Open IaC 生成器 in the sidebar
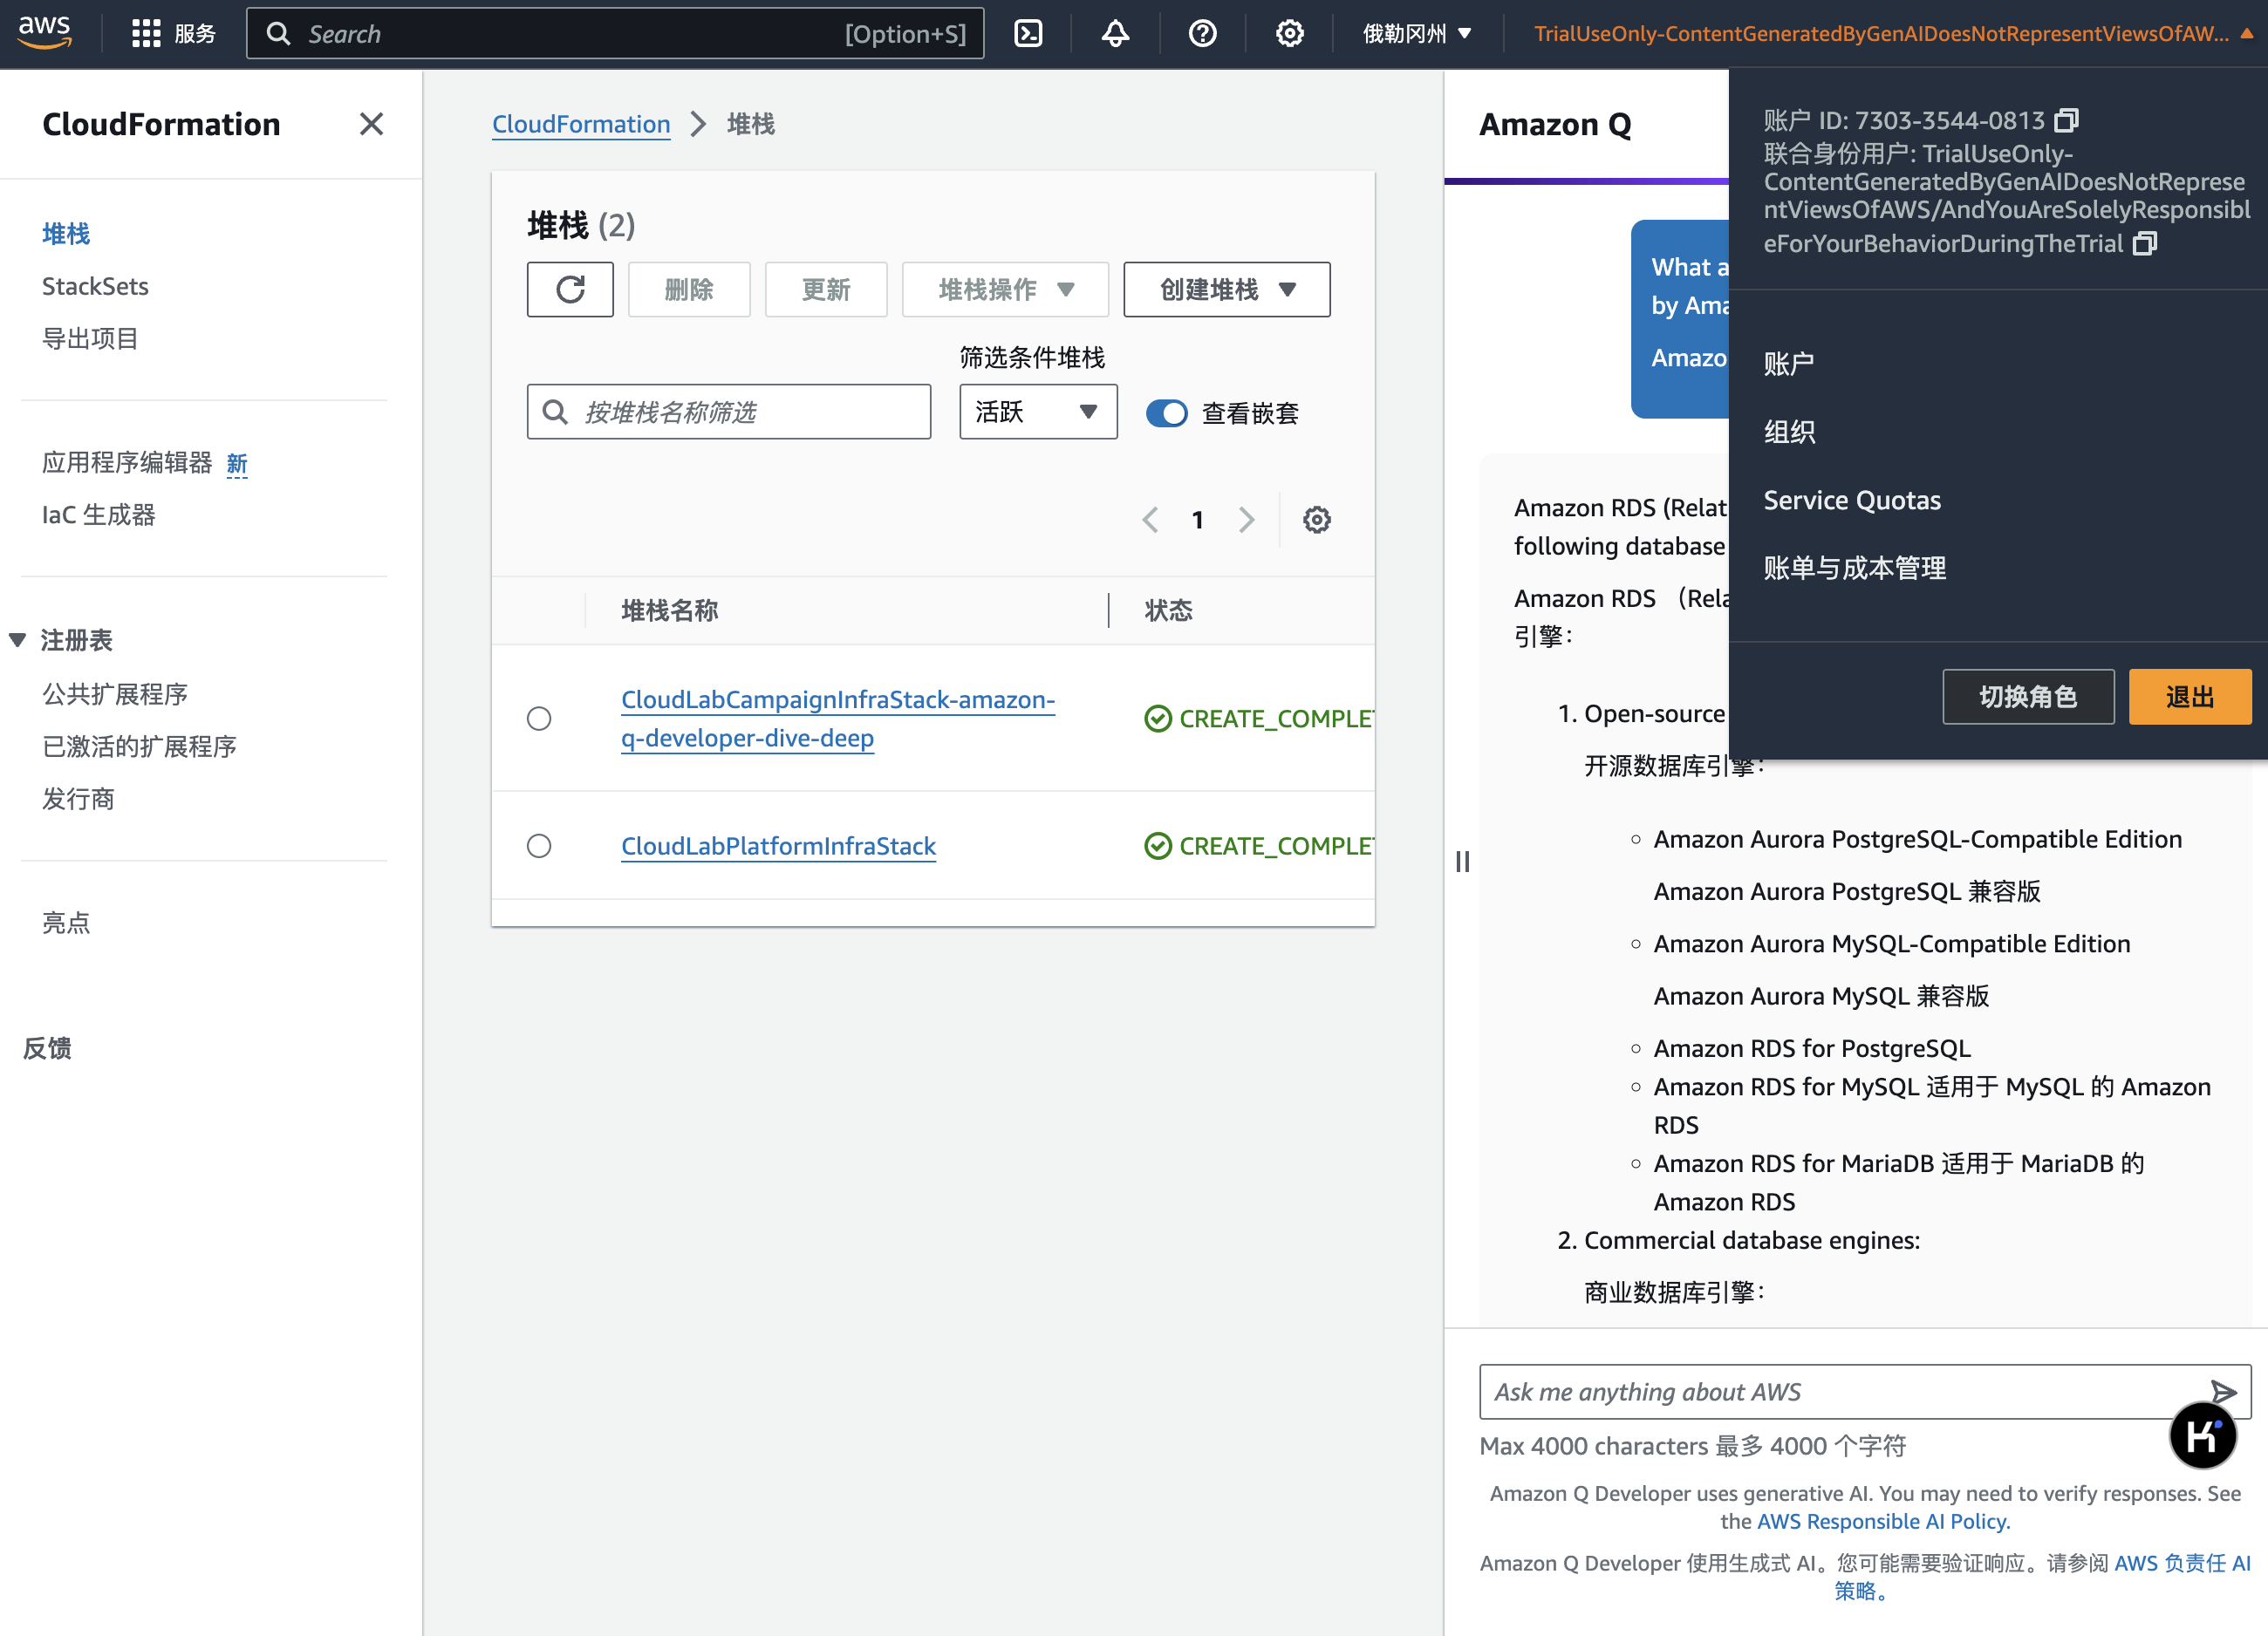The height and width of the screenshot is (1636, 2268). (99, 515)
